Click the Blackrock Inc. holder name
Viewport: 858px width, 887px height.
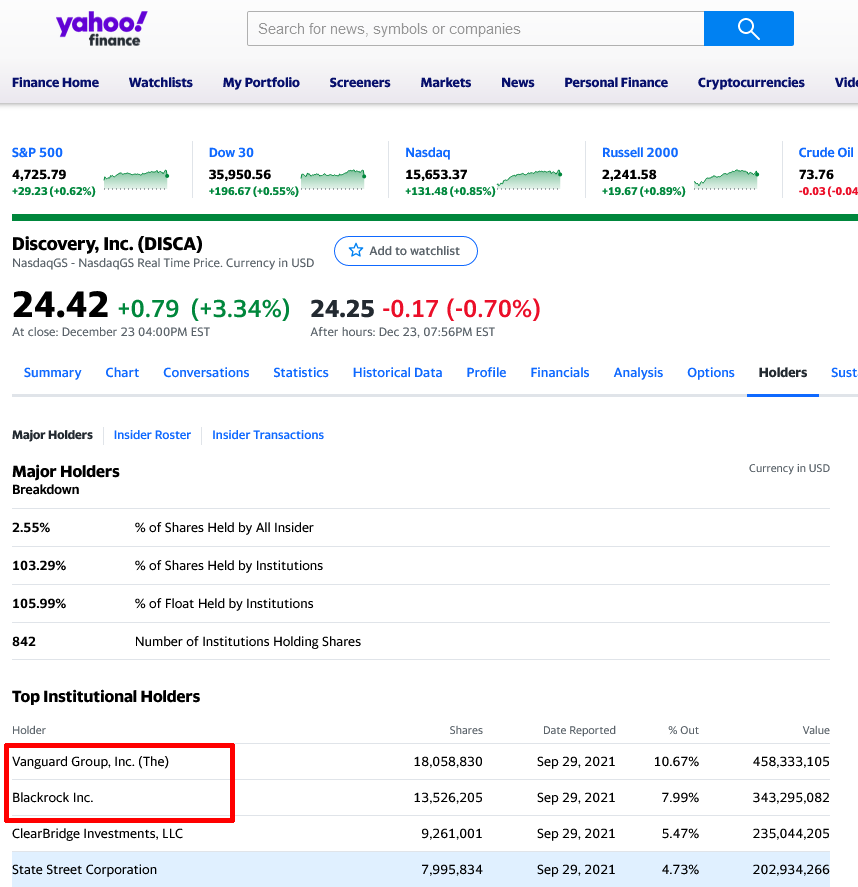tap(53, 798)
